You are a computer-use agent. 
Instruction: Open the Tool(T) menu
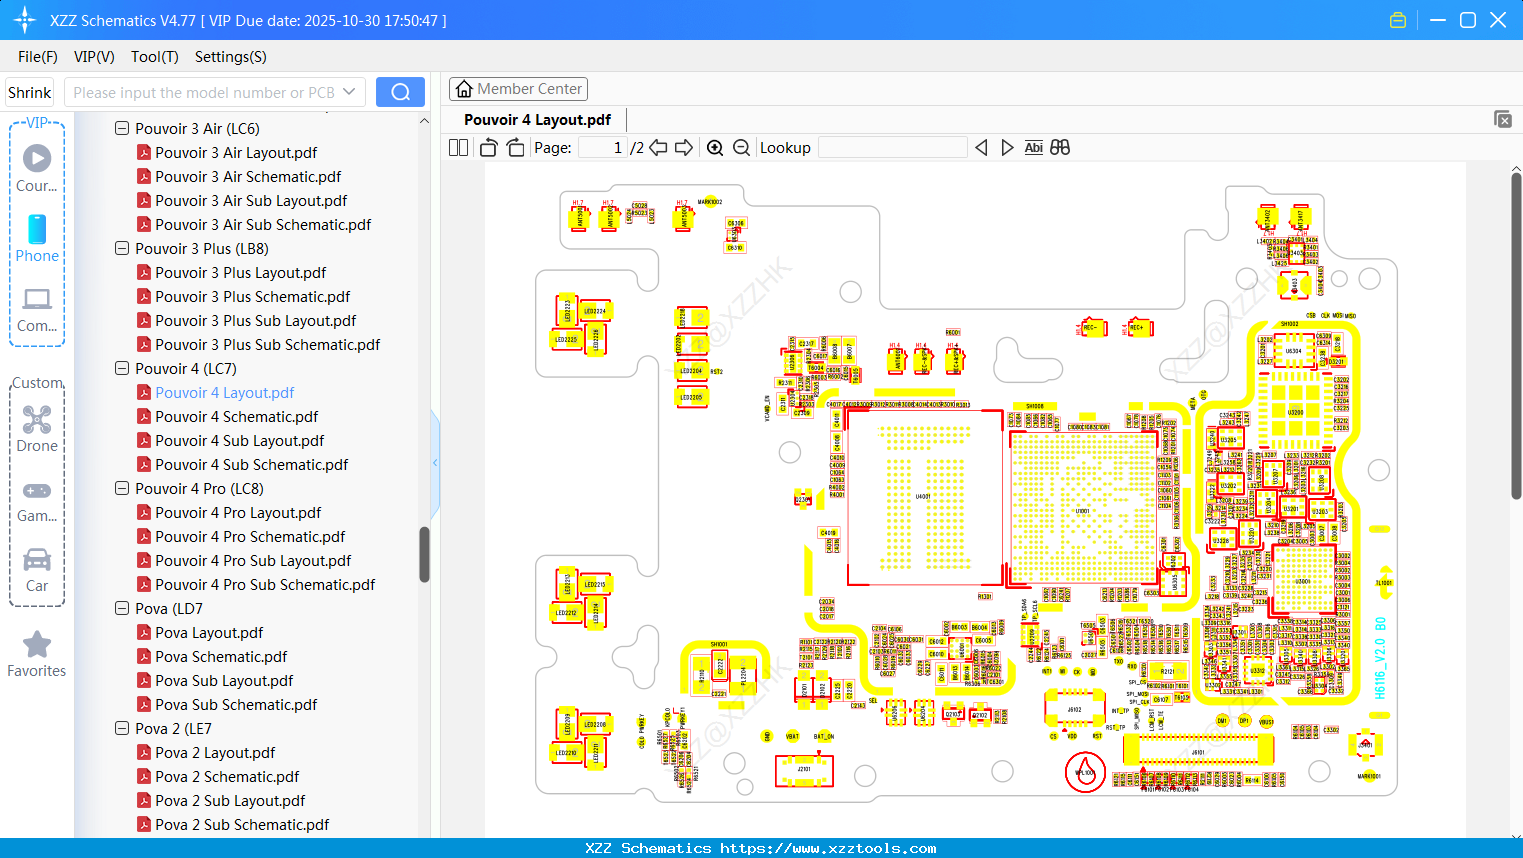point(154,57)
